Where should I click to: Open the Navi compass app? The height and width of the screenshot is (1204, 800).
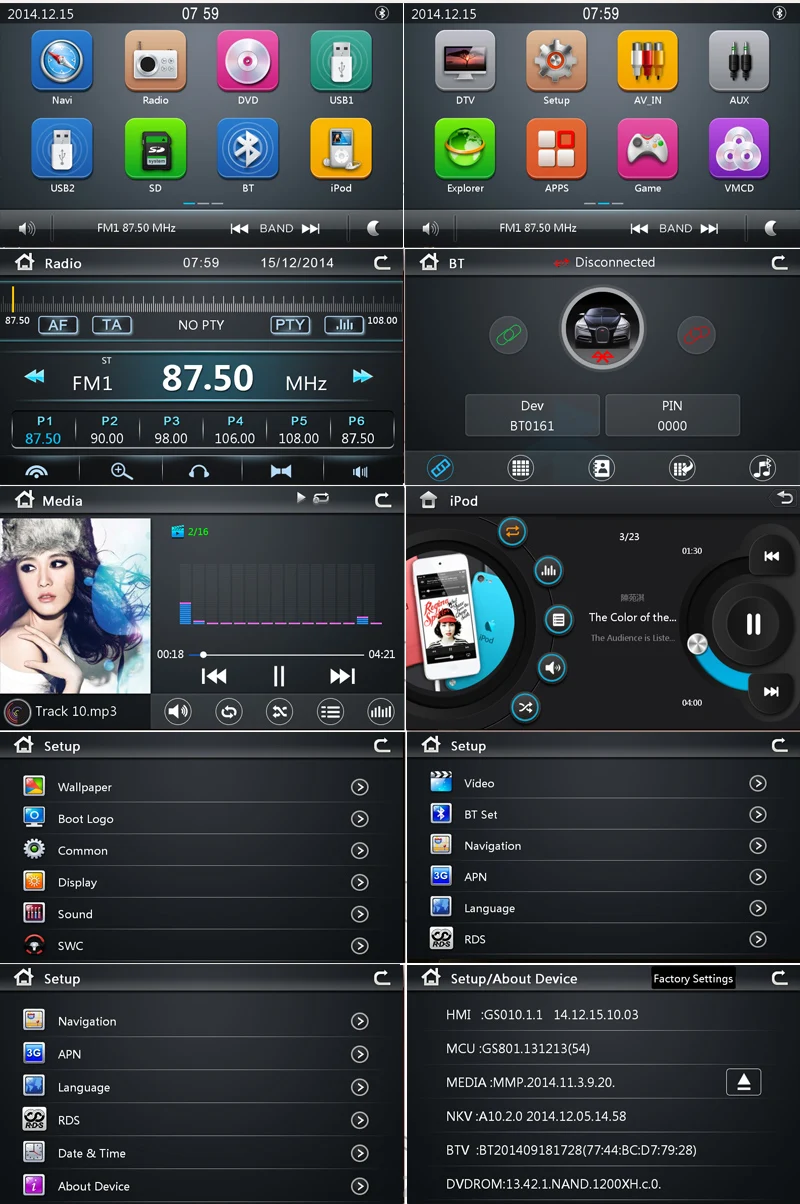point(62,61)
